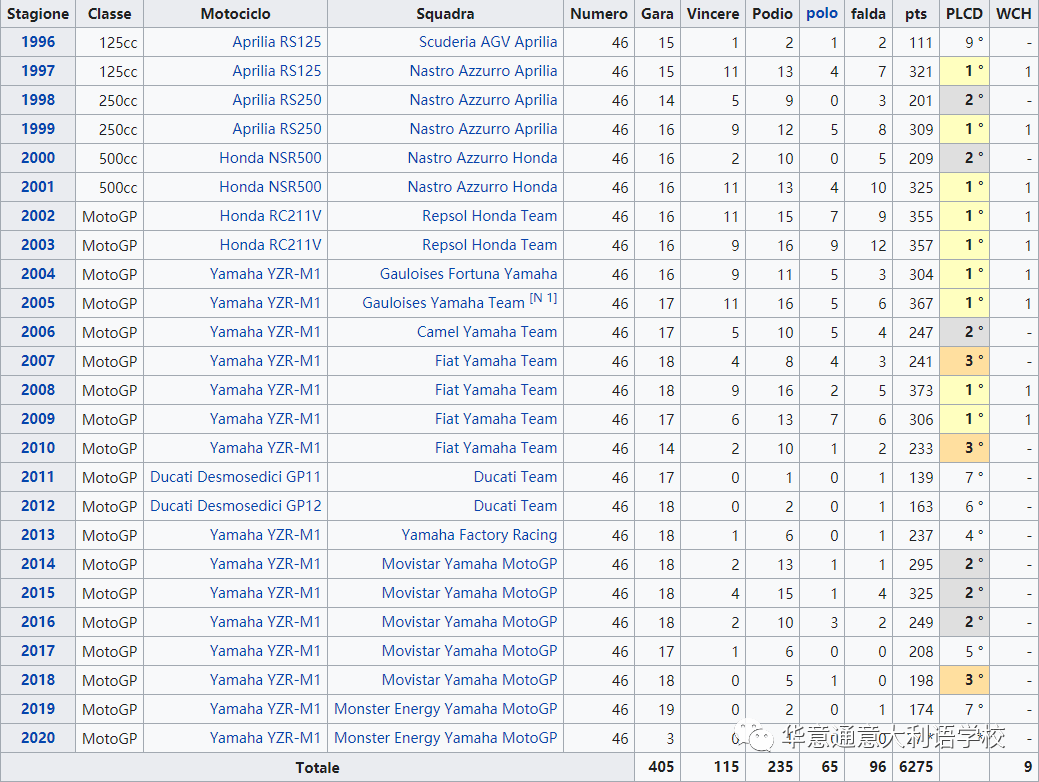Open the 1997 season link
This screenshot has height=782, width=1039.
coord(38,71)
